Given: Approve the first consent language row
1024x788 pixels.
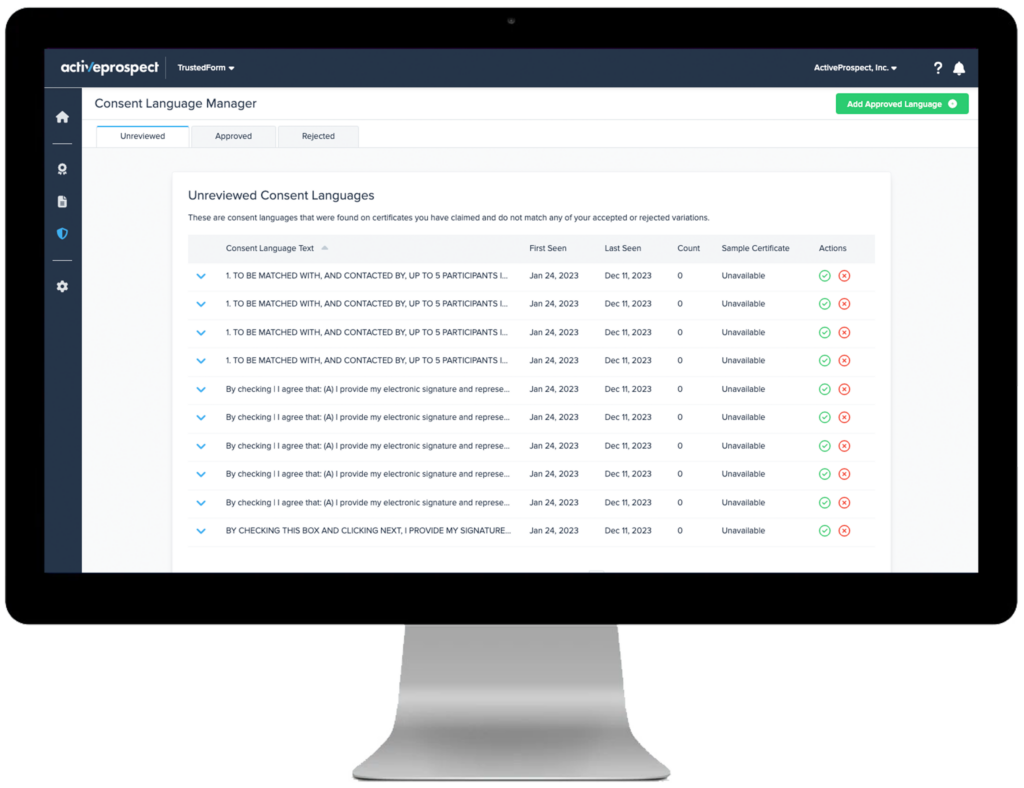Looking at the screenshot, I should 824,275.
